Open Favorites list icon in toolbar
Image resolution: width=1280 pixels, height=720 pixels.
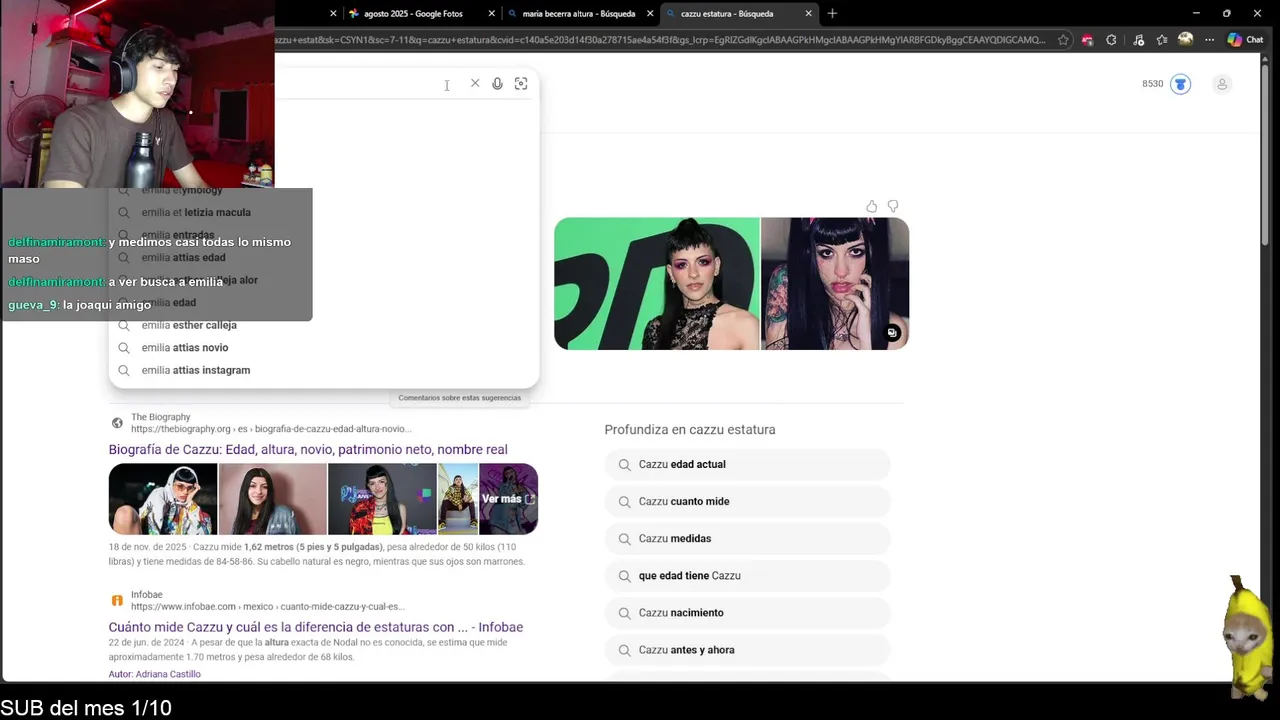point(1161,40)
